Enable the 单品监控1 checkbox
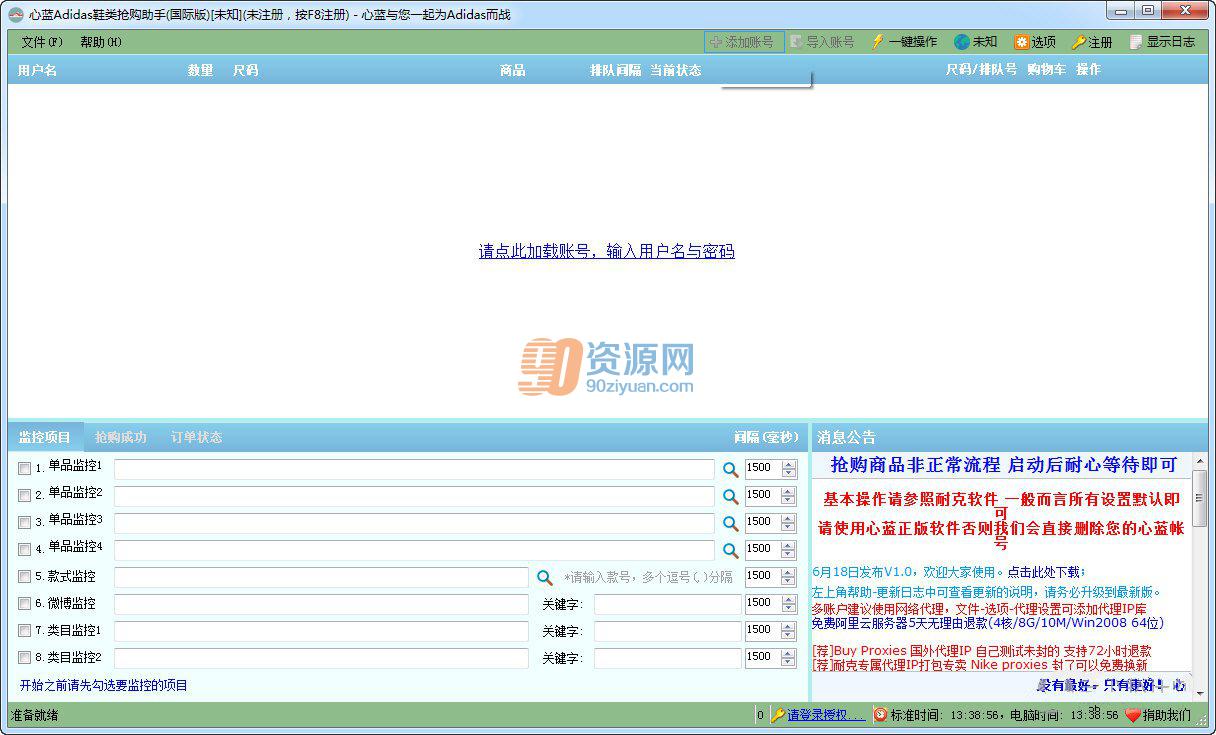This screenshot has height=735, width=1216. coord(24,468)
